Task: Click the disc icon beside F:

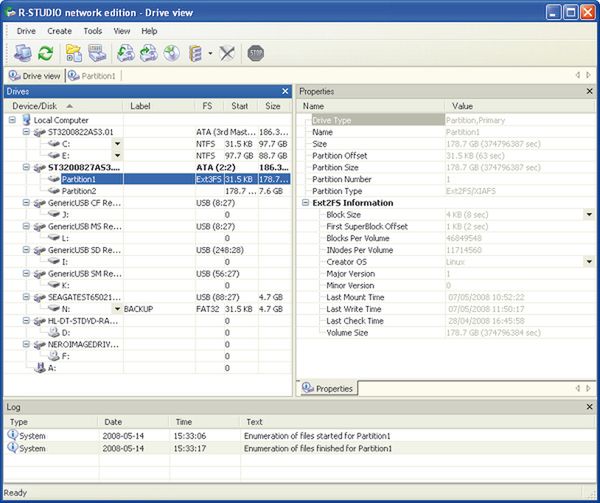Action: point(54,356)
